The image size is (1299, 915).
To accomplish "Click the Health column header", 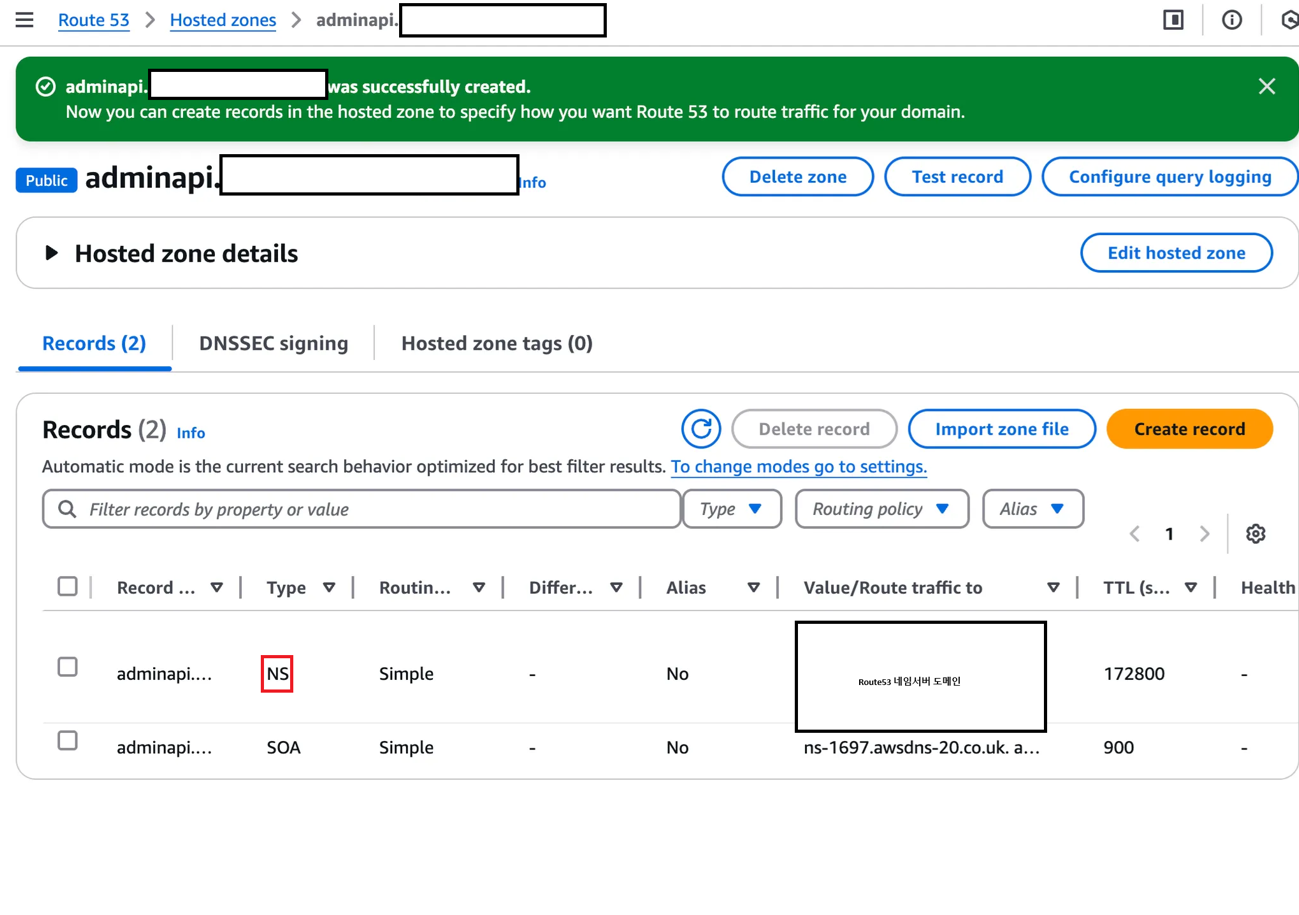I will (1268, 588).
